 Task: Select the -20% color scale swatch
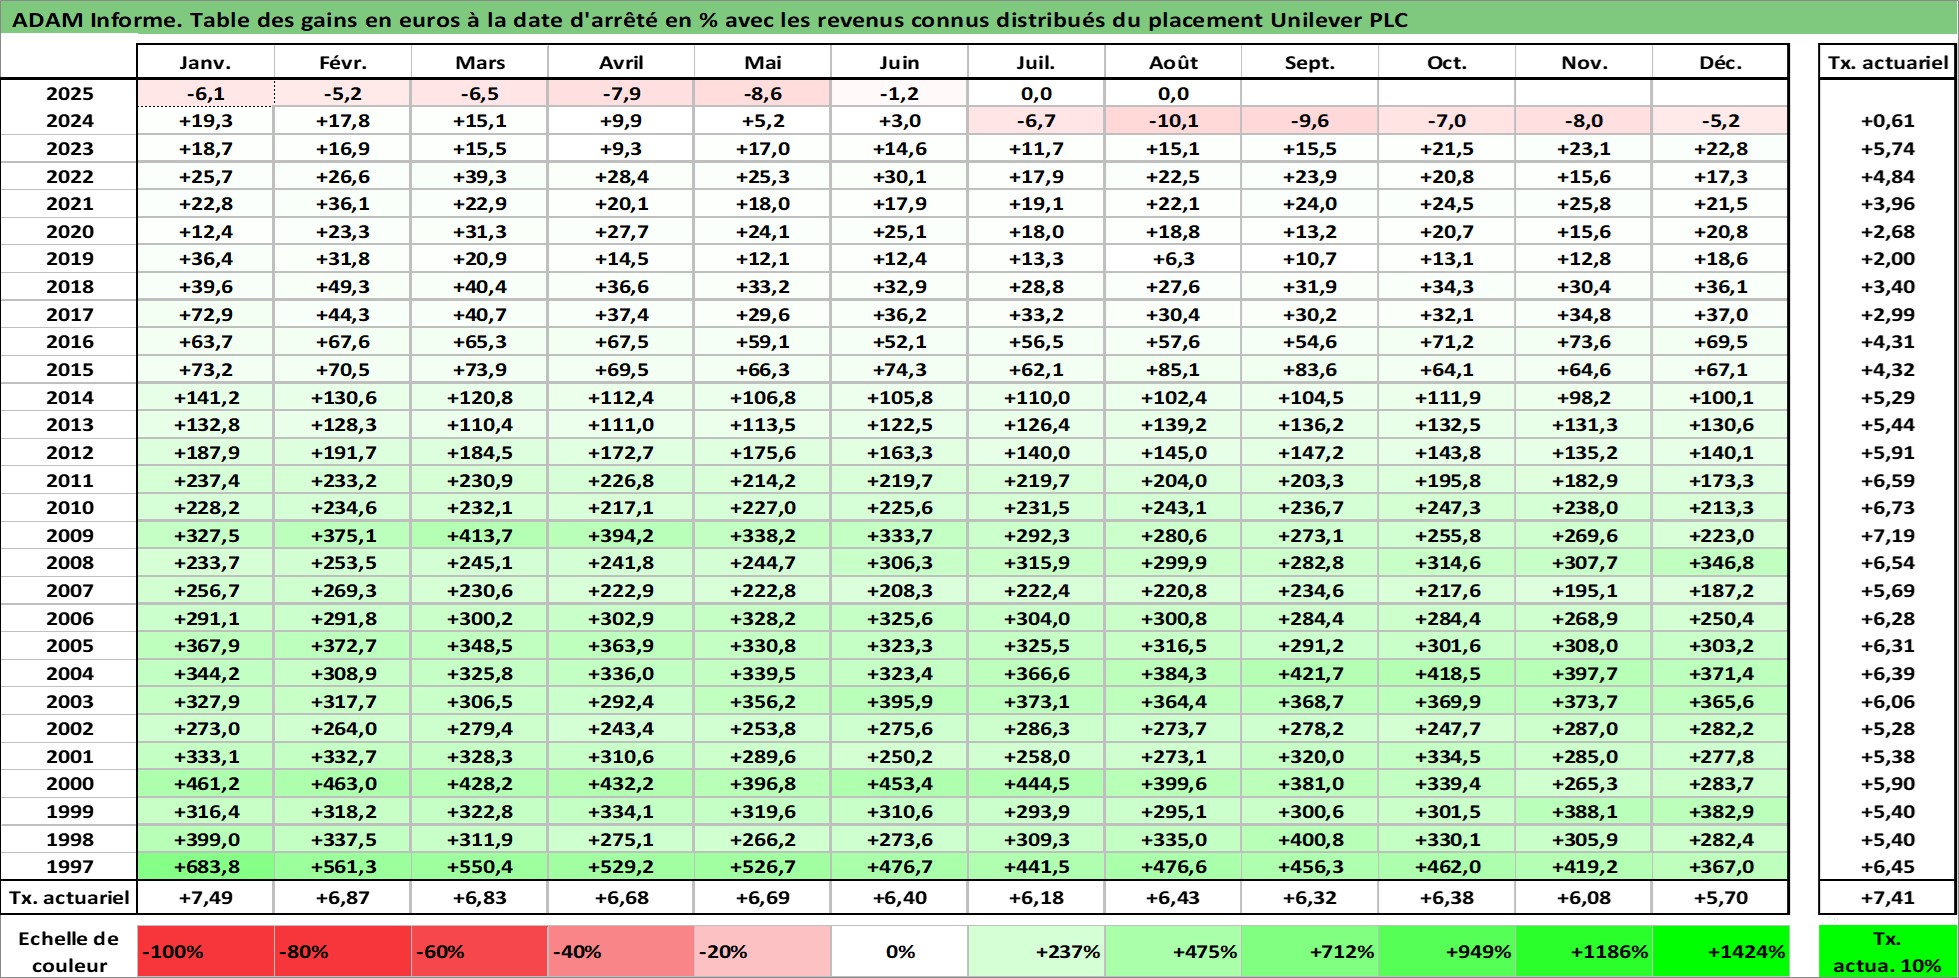763,951
